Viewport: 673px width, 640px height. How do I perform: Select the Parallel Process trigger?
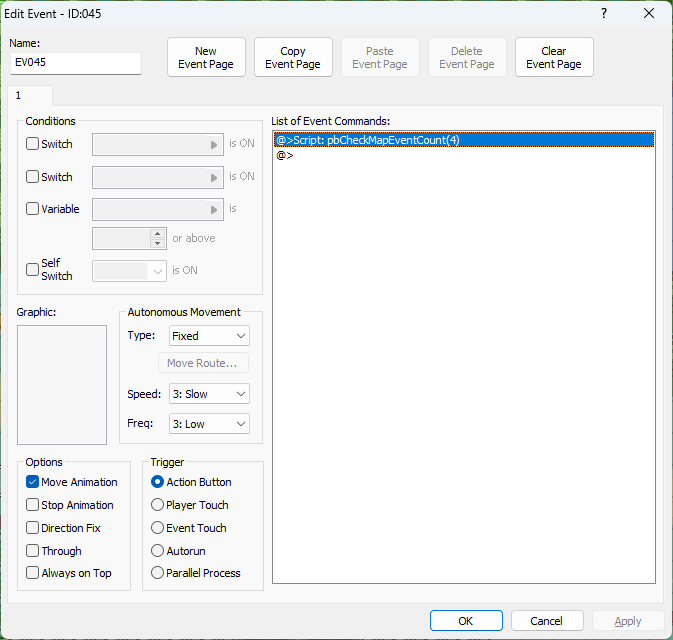coord(158,573)
